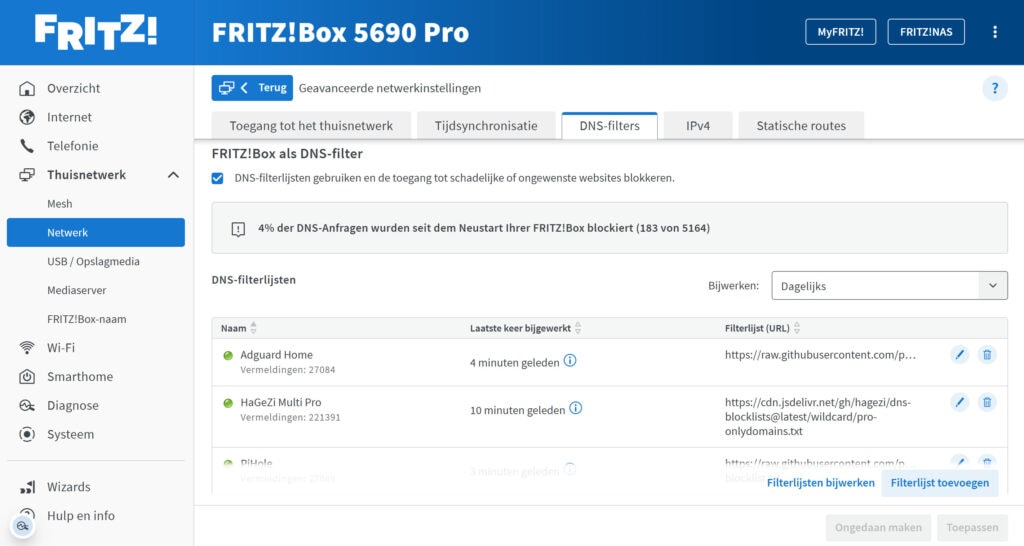
Task: Click the warning icon in blocked-requests notice
Action: click(x=238, y=229)
